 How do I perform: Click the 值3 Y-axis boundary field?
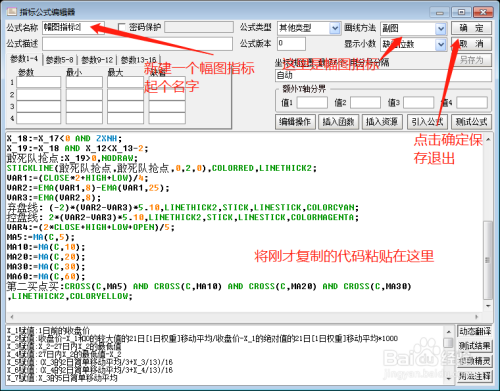click(x=419, y=103)
